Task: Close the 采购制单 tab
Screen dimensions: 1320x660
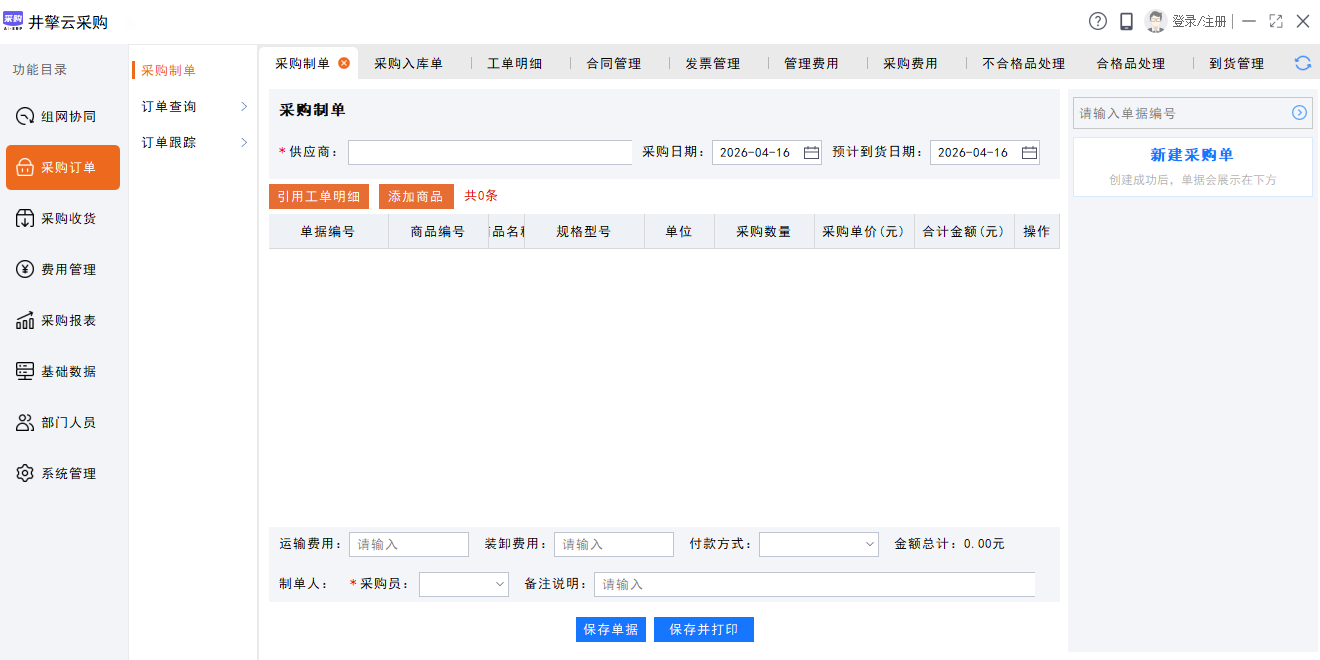Action: 344,63
